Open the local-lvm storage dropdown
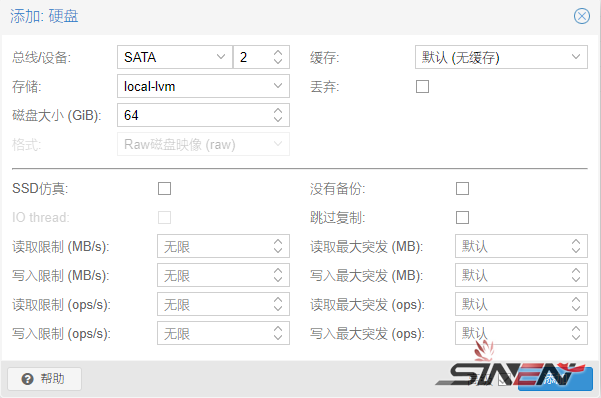This screenshot has height=398, width=601. 278,86
